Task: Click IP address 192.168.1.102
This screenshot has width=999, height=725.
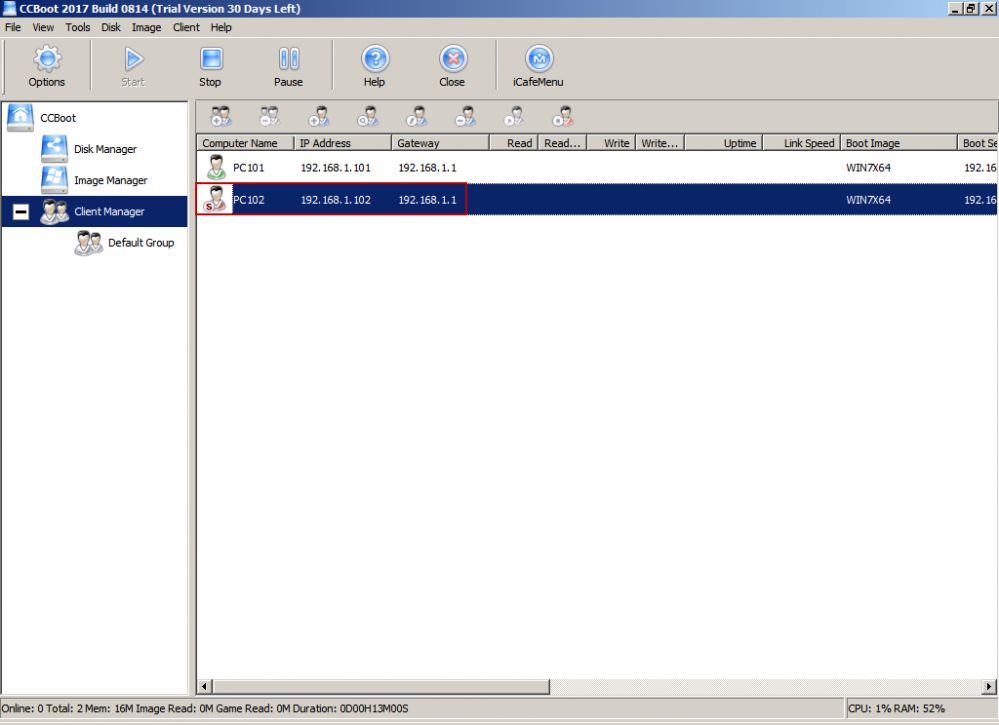Action: pos(335,200)
